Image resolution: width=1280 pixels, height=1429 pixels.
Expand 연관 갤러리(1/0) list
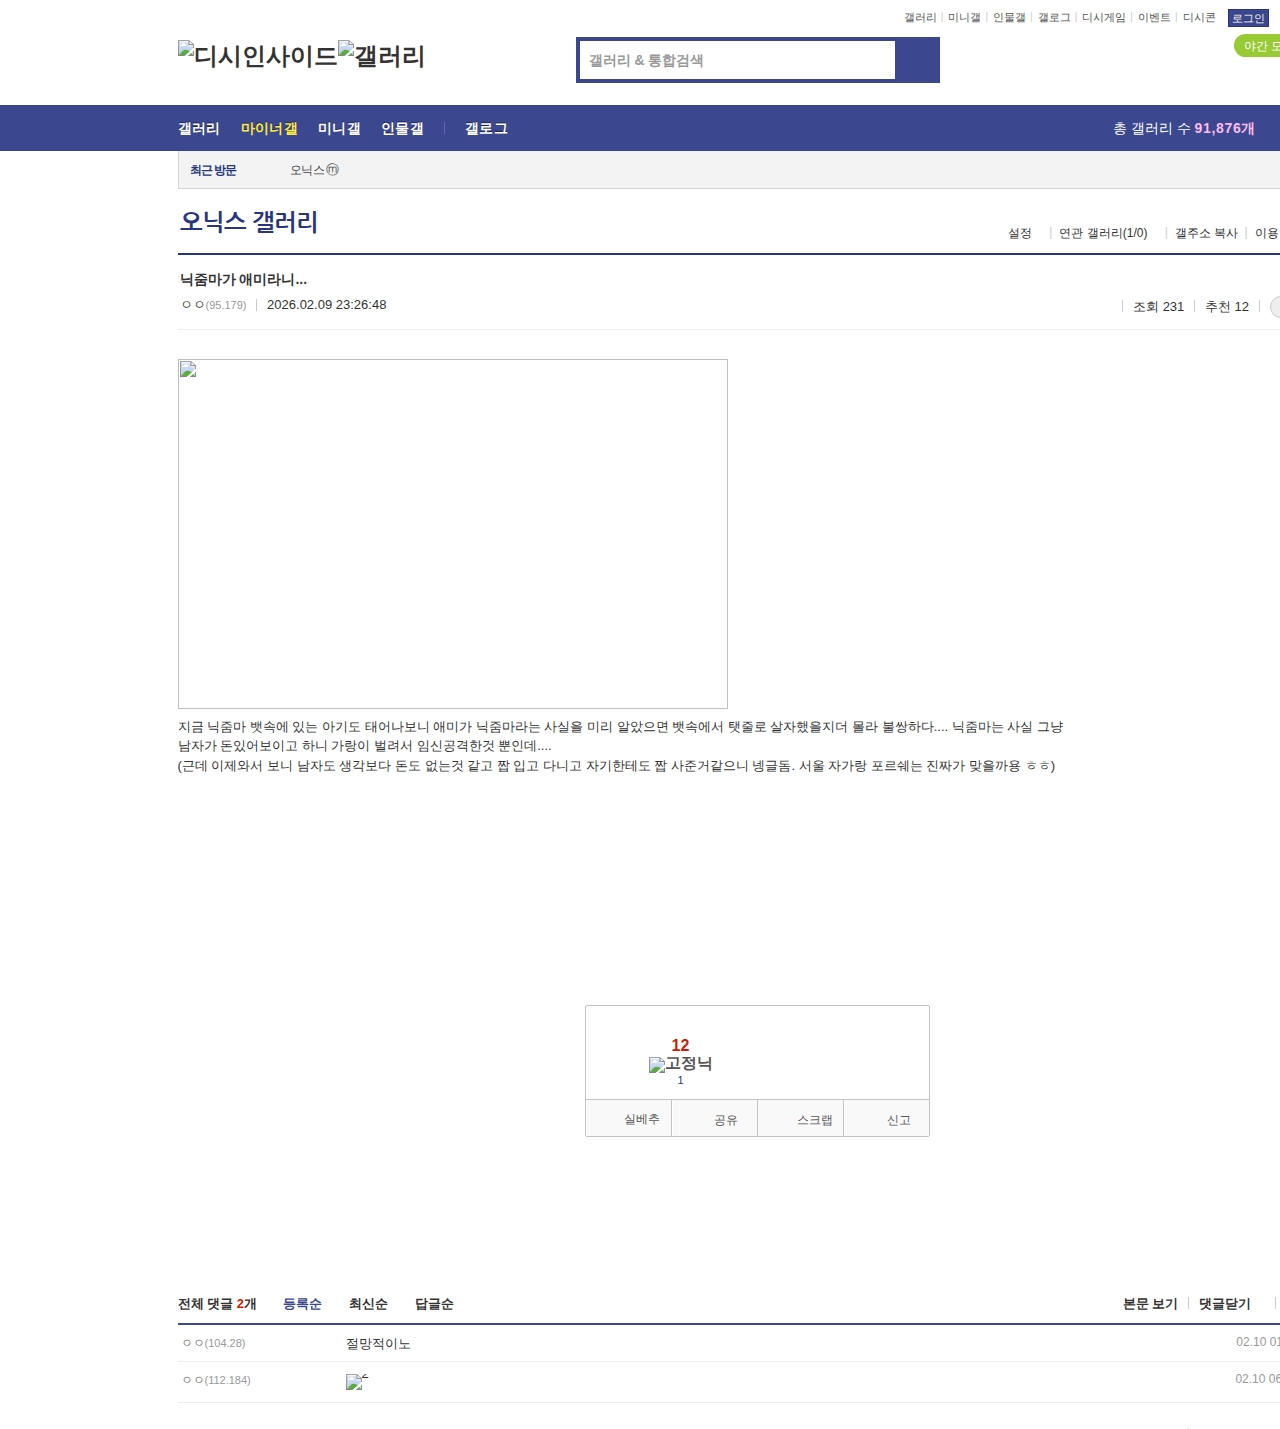(1102, 233)
